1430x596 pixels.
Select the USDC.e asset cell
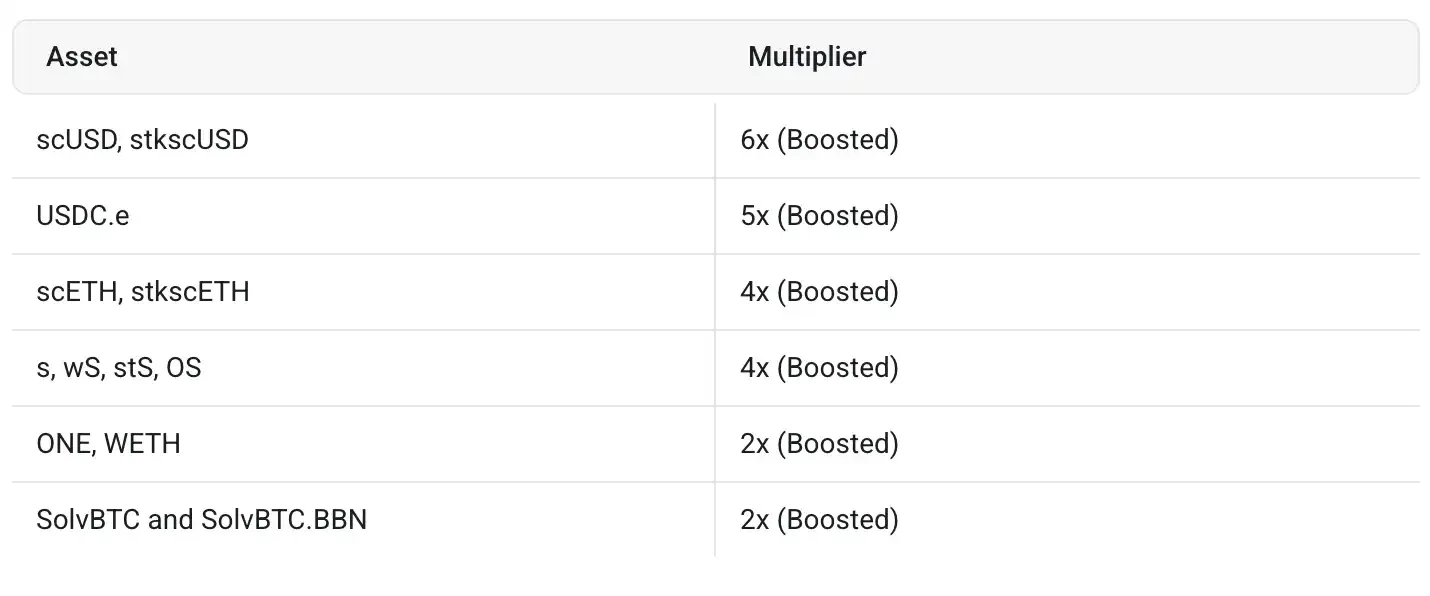click(83, 216)
